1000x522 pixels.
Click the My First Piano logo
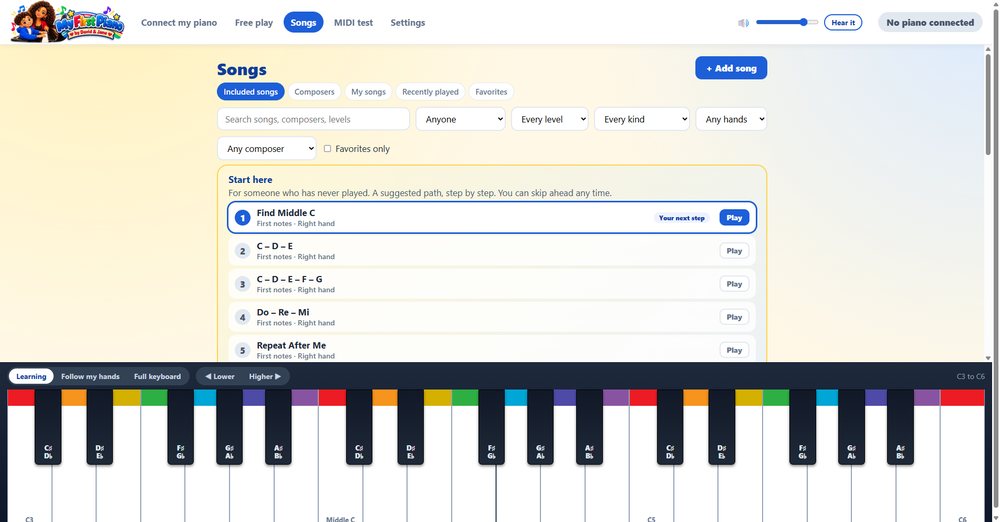pyautogui.click(x=67, y=23)
